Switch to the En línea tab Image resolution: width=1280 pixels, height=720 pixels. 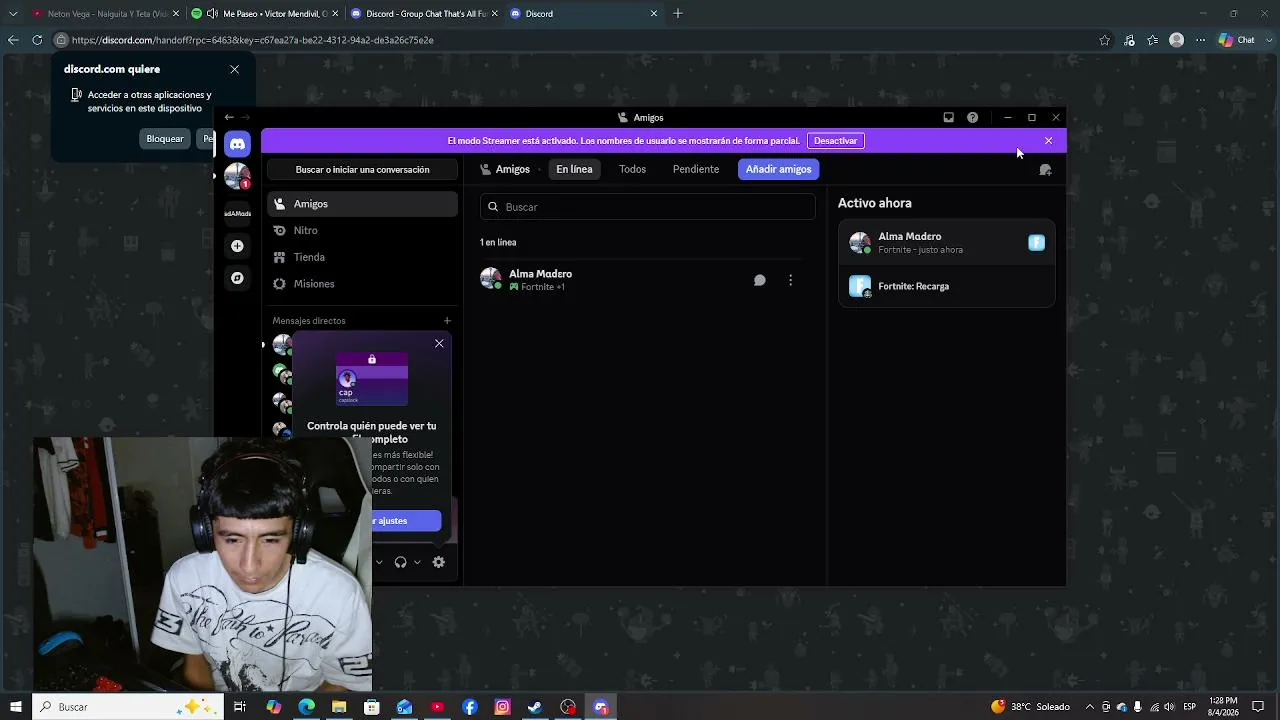pyautogui.click(x=574, y=169)
